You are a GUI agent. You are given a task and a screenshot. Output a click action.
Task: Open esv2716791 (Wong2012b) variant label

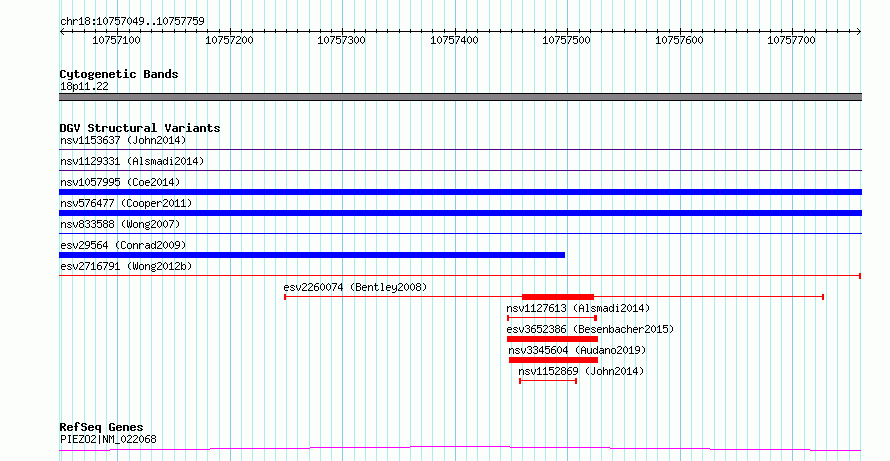(126, 266)
